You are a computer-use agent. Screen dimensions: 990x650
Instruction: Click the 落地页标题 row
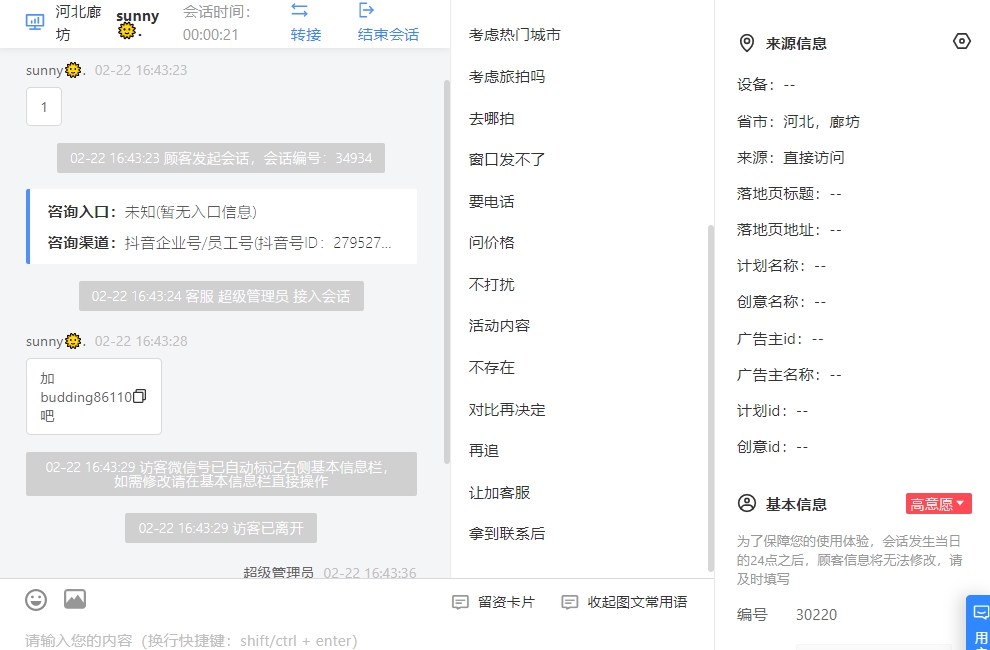tap(789, 194)
